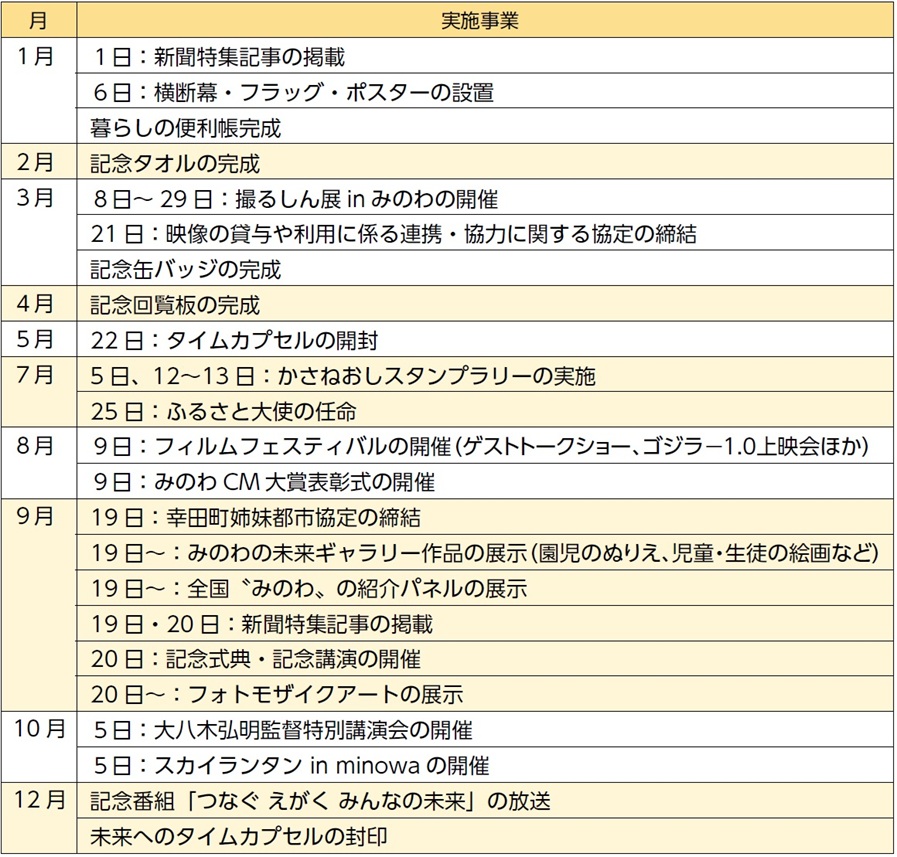Click the 月 column header
This screenshot has height=857, width=897.
click(39, 20)
